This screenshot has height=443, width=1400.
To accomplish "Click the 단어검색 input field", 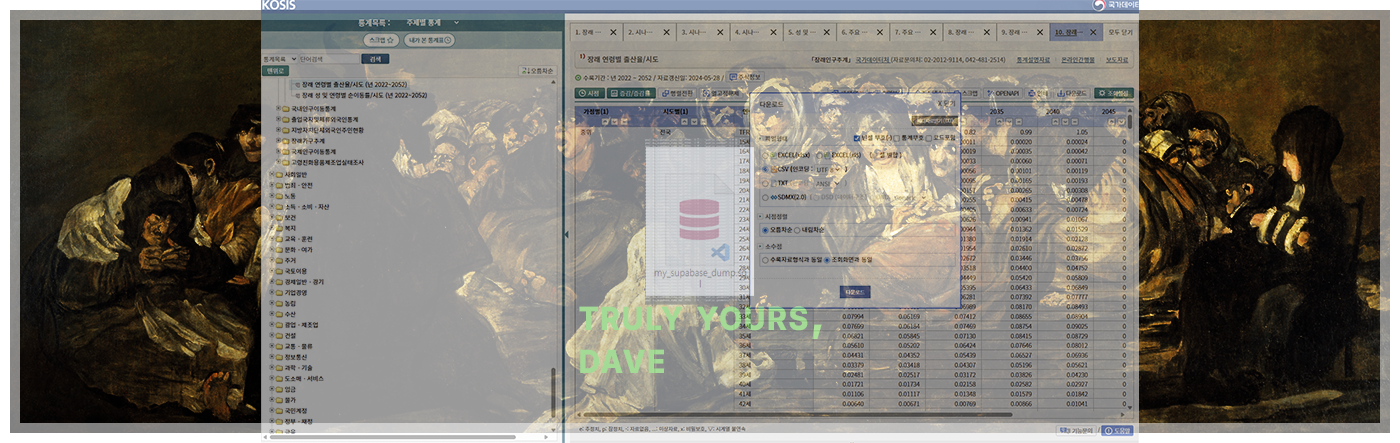I will click(x=328, y=58).
